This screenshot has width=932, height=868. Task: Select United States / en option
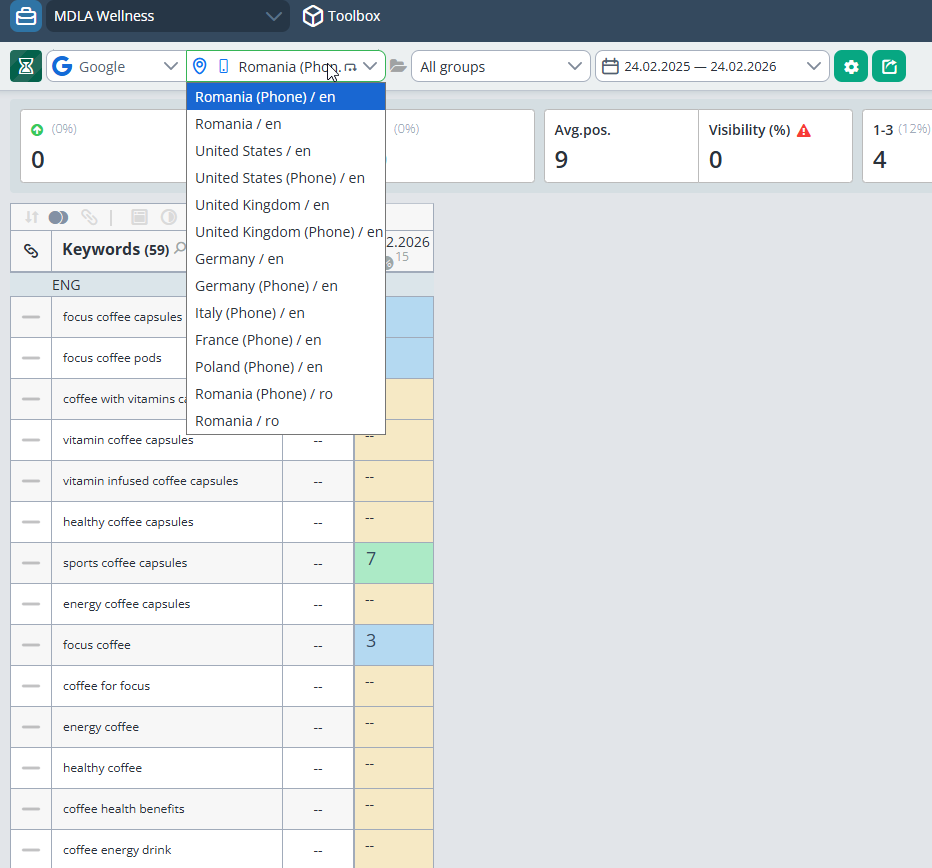click(286, 151)
